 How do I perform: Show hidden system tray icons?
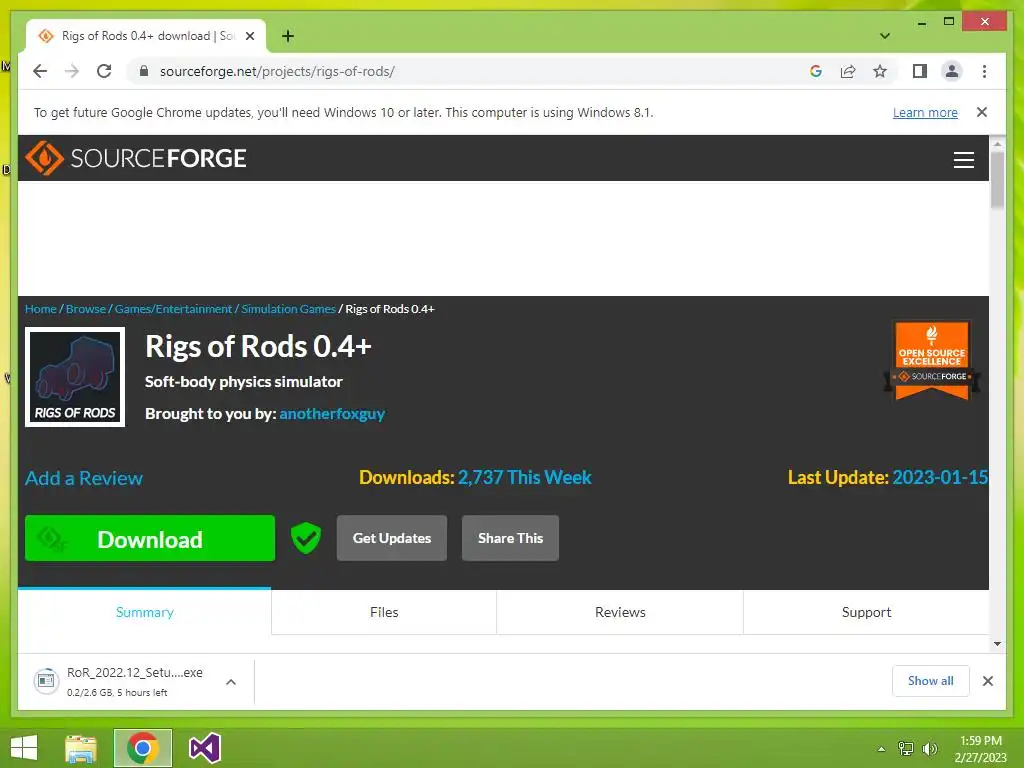pos(882,749)
